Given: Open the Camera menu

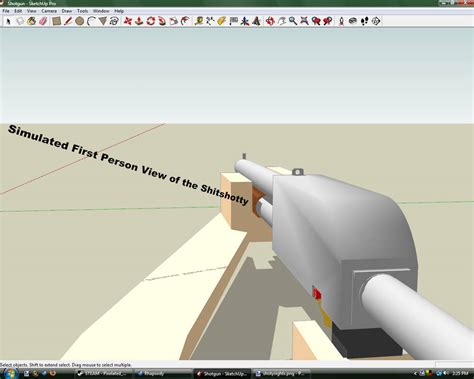Looking at the screenshot, I should click(x=49, y=11).
